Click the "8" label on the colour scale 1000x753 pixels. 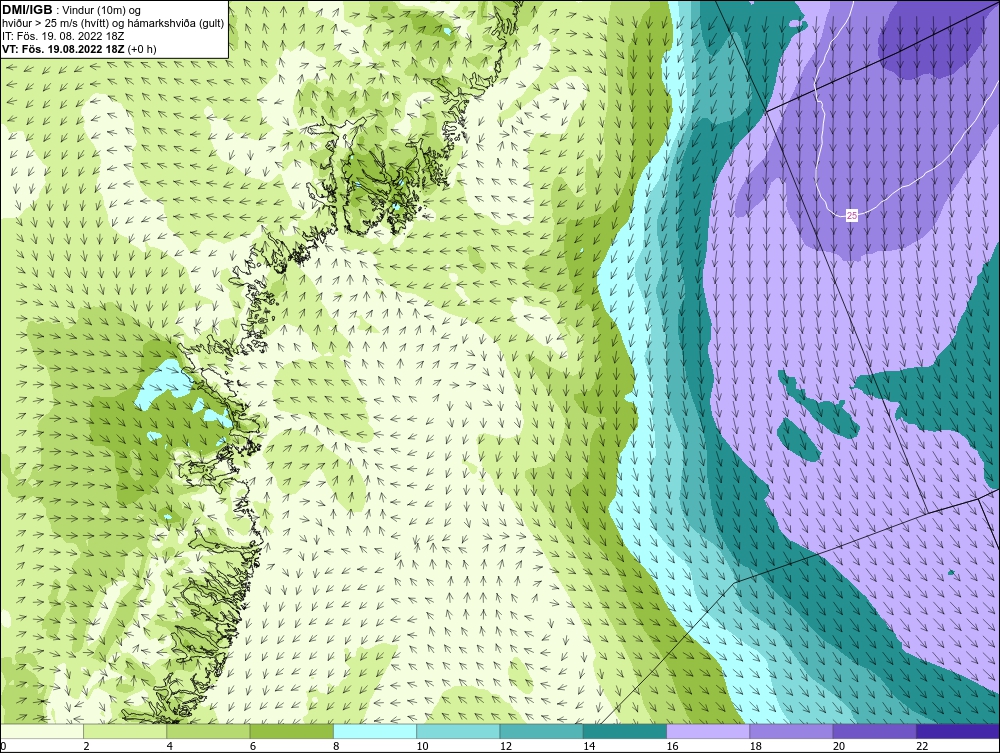(336, 746)
